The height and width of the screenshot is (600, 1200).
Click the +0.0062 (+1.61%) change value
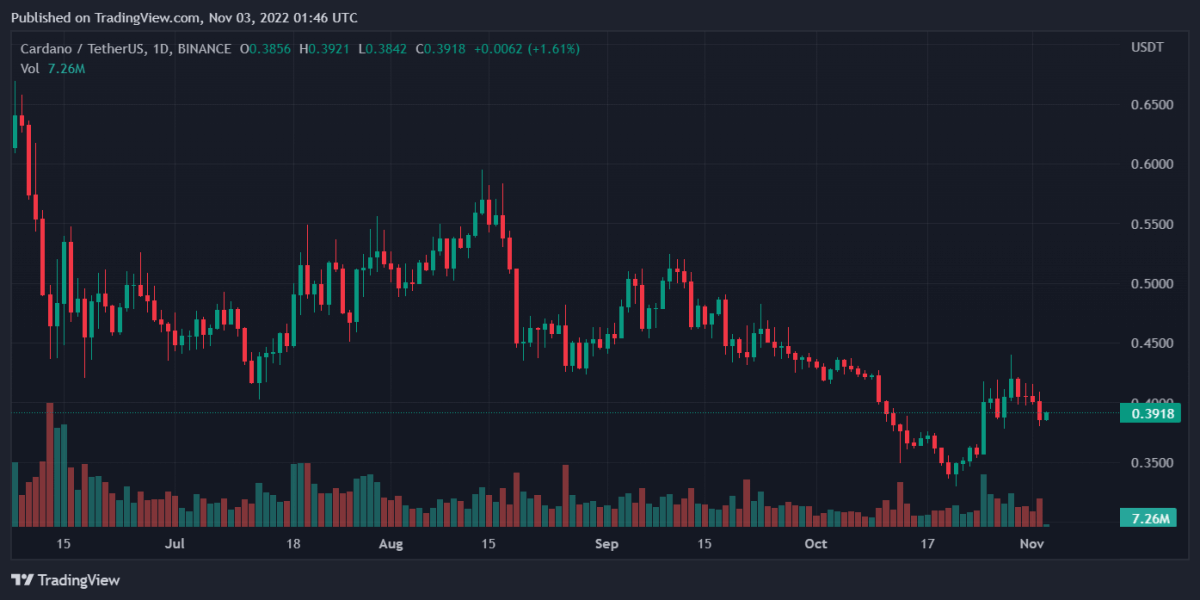(x=526, y=49)
